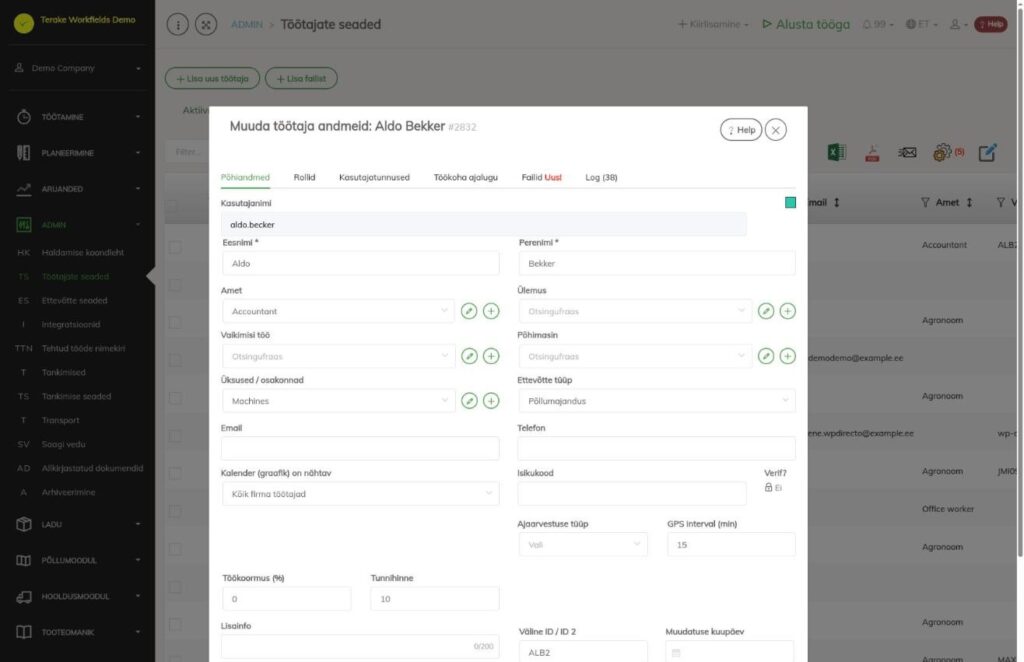This screenshot has width=1024, height=662.
Task: Edit Üksused / osakonnad with the pencil icon
Action: click(469, 401)
